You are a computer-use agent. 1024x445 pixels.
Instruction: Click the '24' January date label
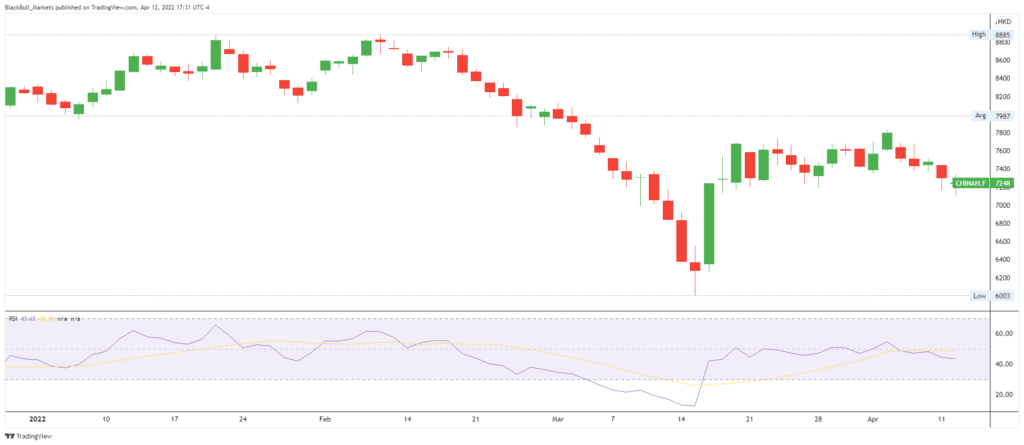coord(242,417)
